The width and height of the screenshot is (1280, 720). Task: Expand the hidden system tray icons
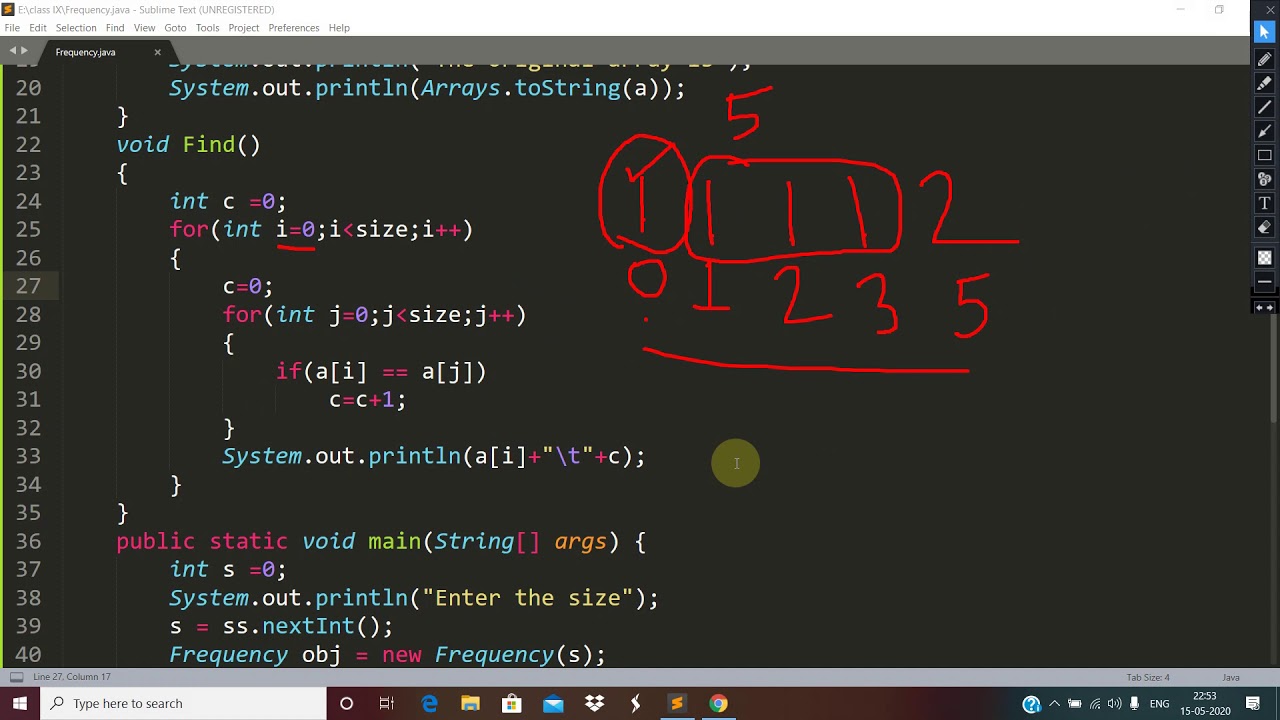[1054, 703]
